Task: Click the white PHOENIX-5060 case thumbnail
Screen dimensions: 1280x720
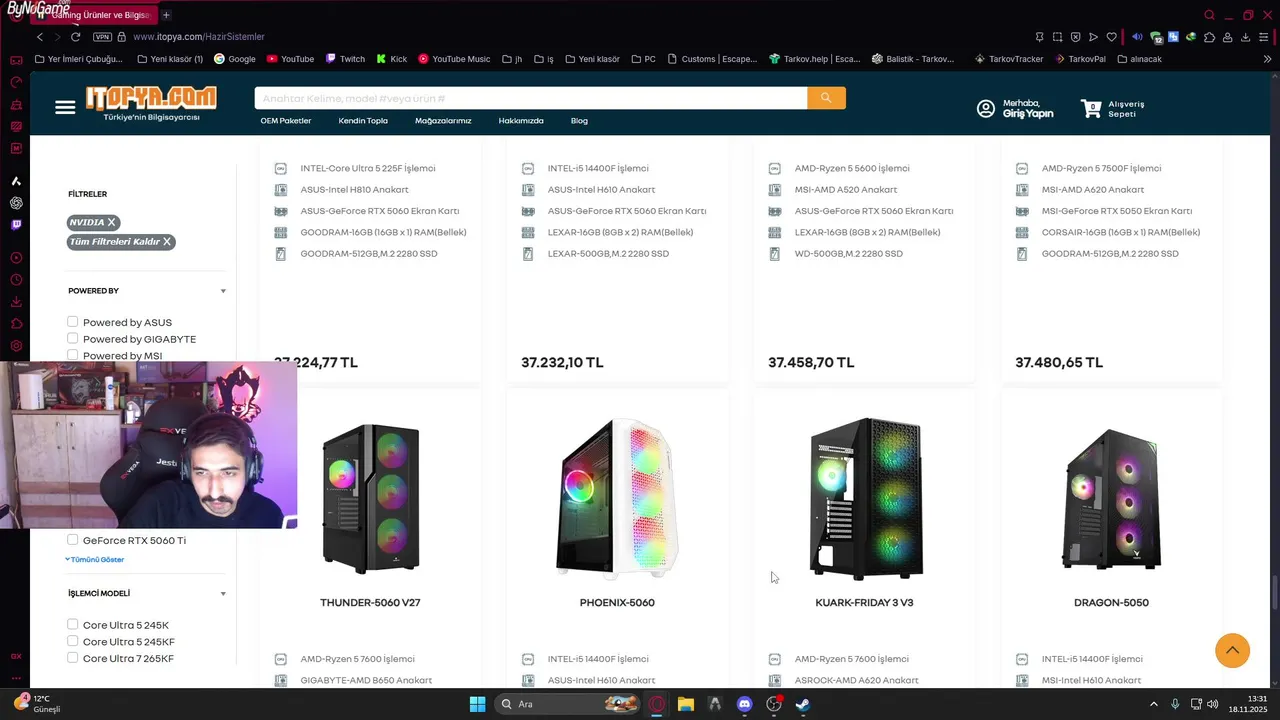Action: click(617, 498)
